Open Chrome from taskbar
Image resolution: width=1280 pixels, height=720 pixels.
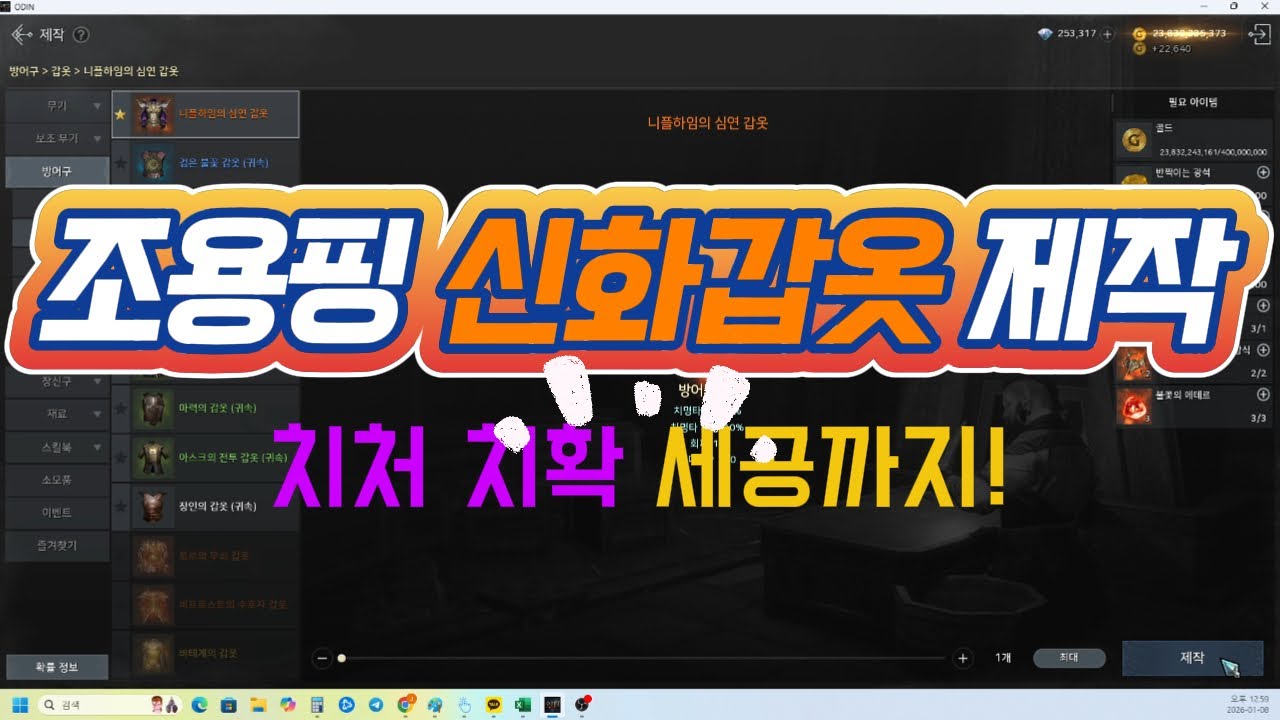point(405,704)
